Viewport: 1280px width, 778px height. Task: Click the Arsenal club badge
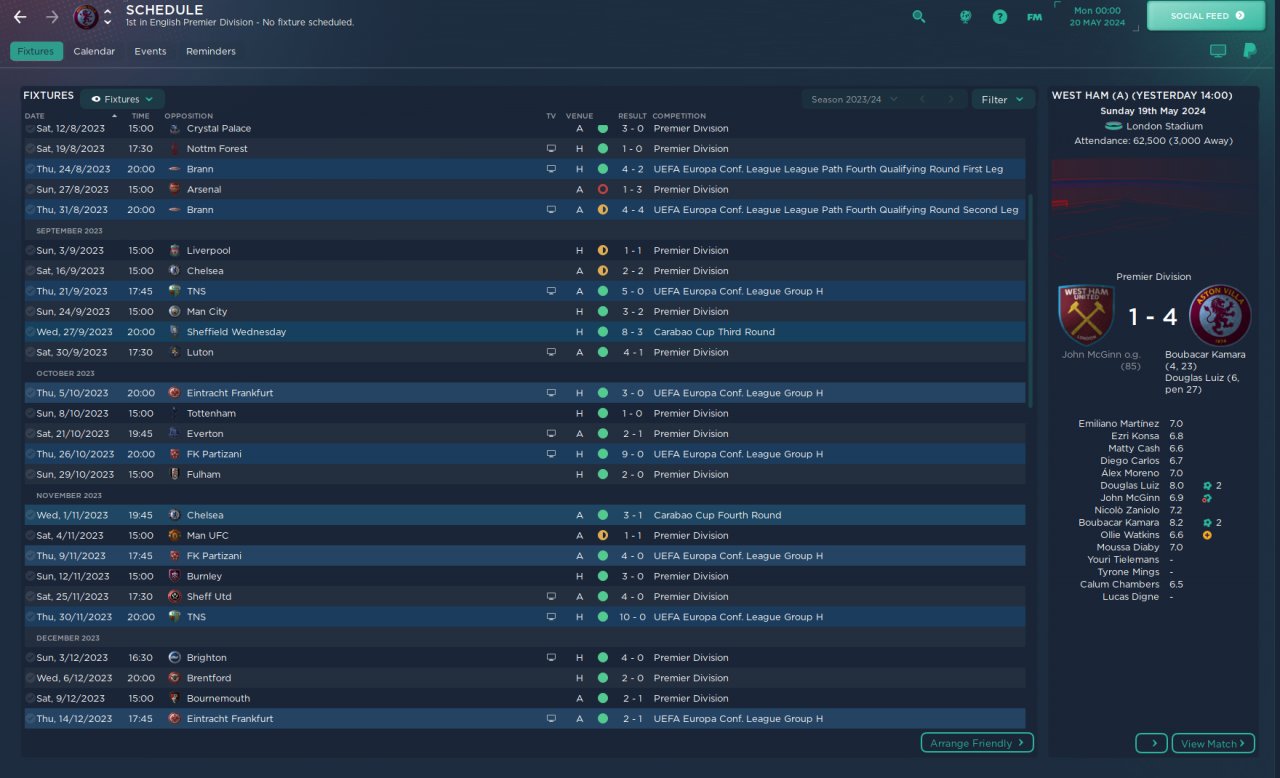click(175, 189)
